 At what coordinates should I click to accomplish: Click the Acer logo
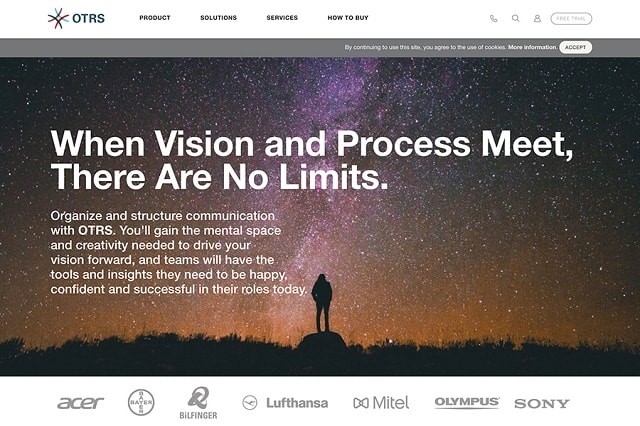click(x=80, y=403)
